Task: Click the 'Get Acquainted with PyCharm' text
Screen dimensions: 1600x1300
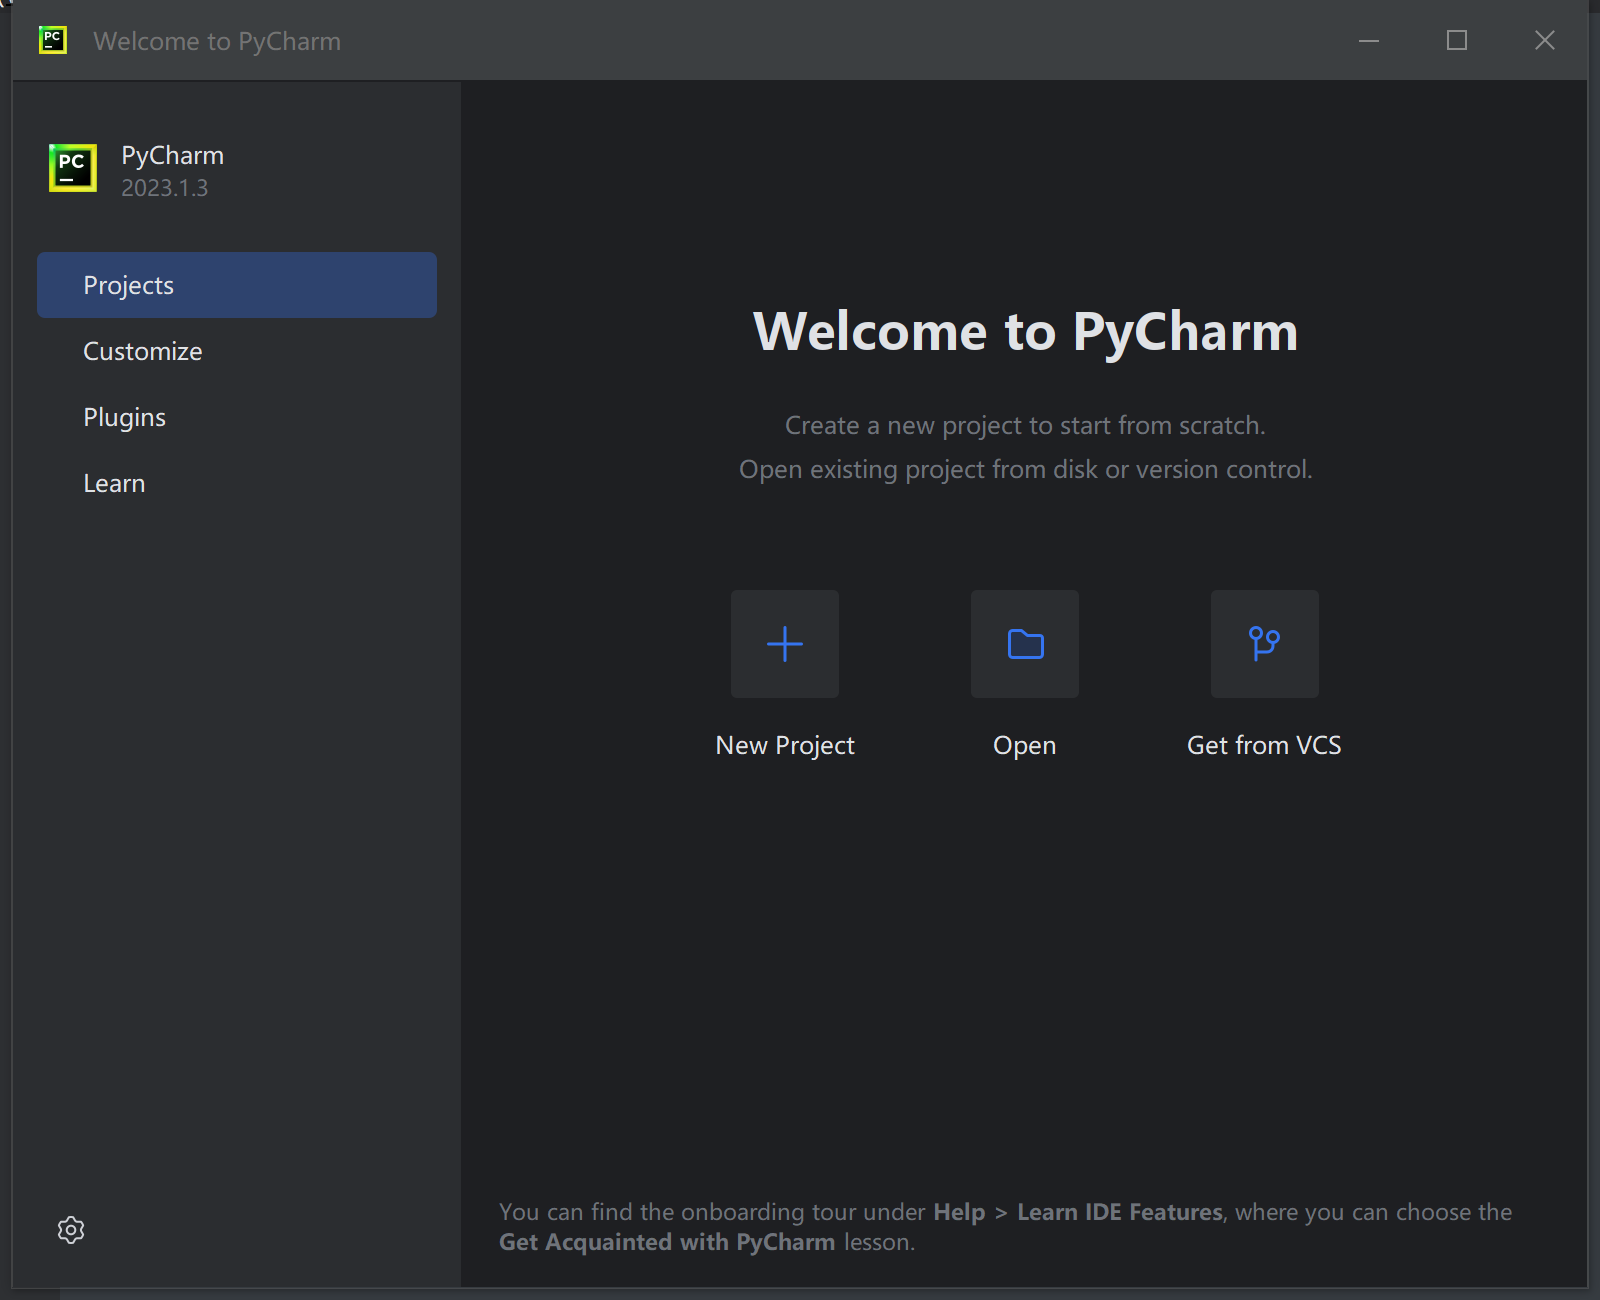Action: click(667, 1242)
